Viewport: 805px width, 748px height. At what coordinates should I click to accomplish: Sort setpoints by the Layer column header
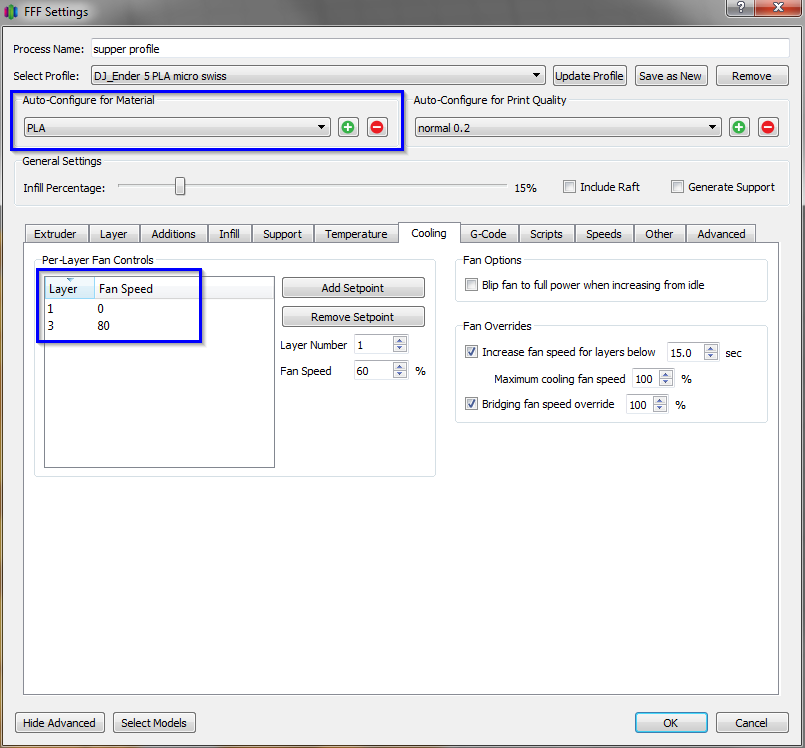point(69,289)
